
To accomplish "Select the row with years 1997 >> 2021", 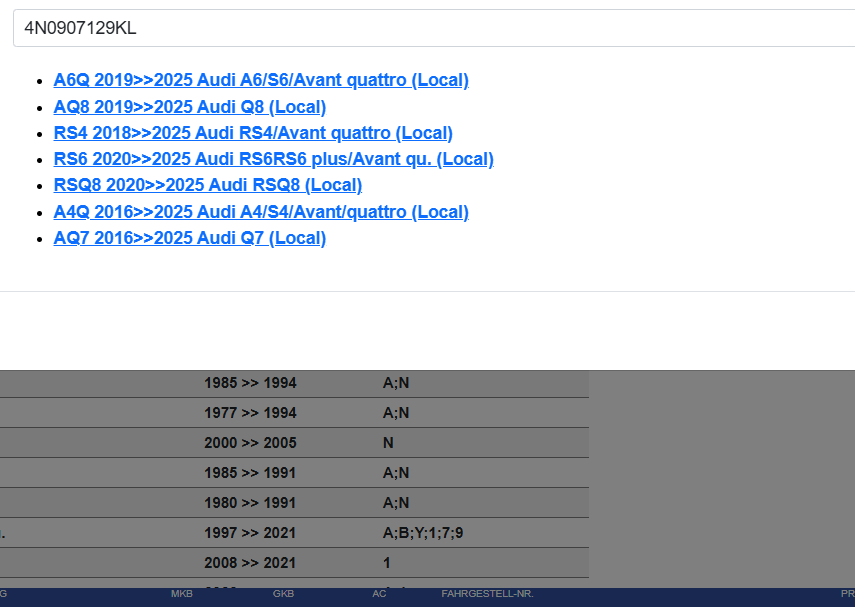I will [x=250, y=533].
